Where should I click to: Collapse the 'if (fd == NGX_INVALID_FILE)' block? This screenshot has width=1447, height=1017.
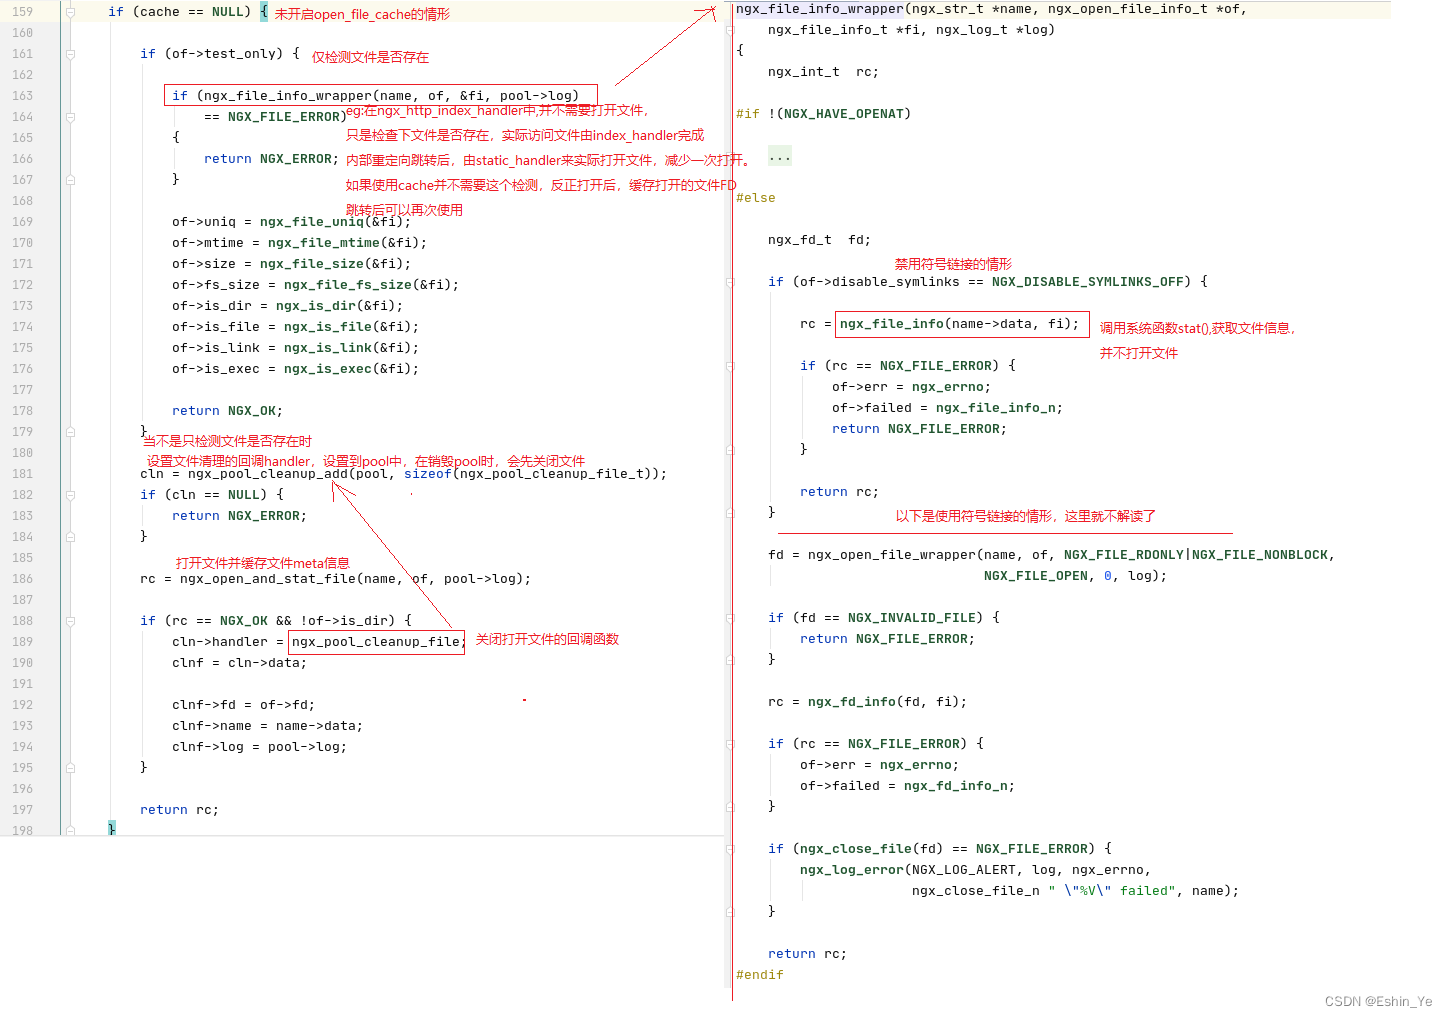click(730, 618)
